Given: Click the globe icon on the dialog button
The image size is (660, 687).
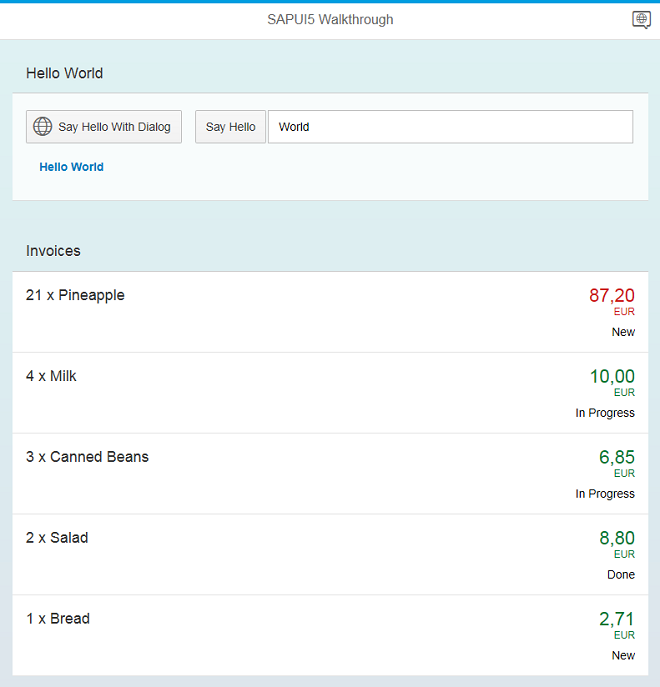Looking at the screenshot, I should click(42, 127).
